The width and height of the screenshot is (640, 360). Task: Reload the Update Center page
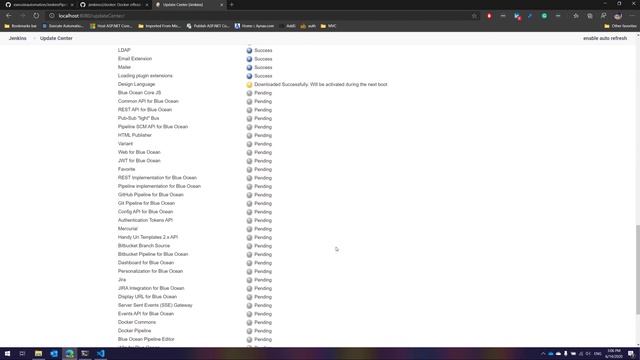(x=36, y=16)
